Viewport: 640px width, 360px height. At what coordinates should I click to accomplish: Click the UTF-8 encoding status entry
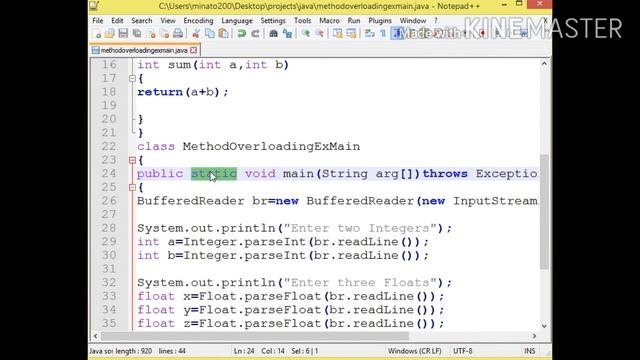pos(462,351)
